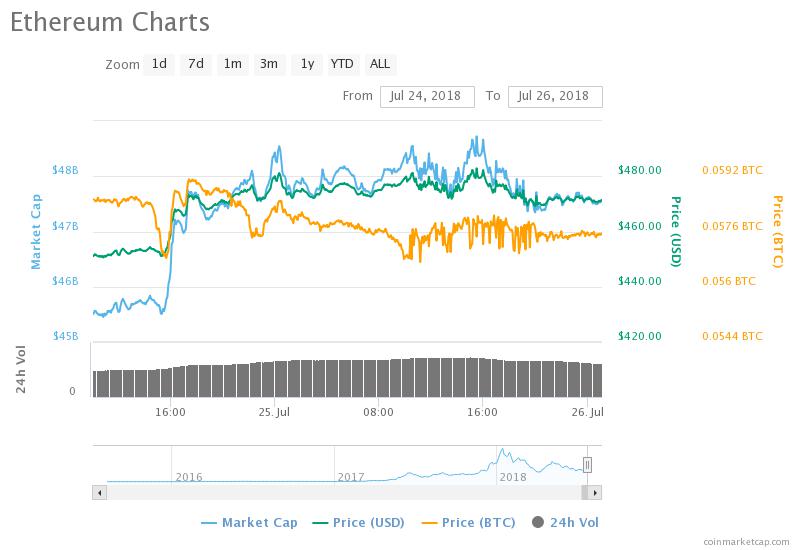Click the 2016 marker in navigator
The width and height of the screenshot is (800, 550).
(x=189, y=477)
